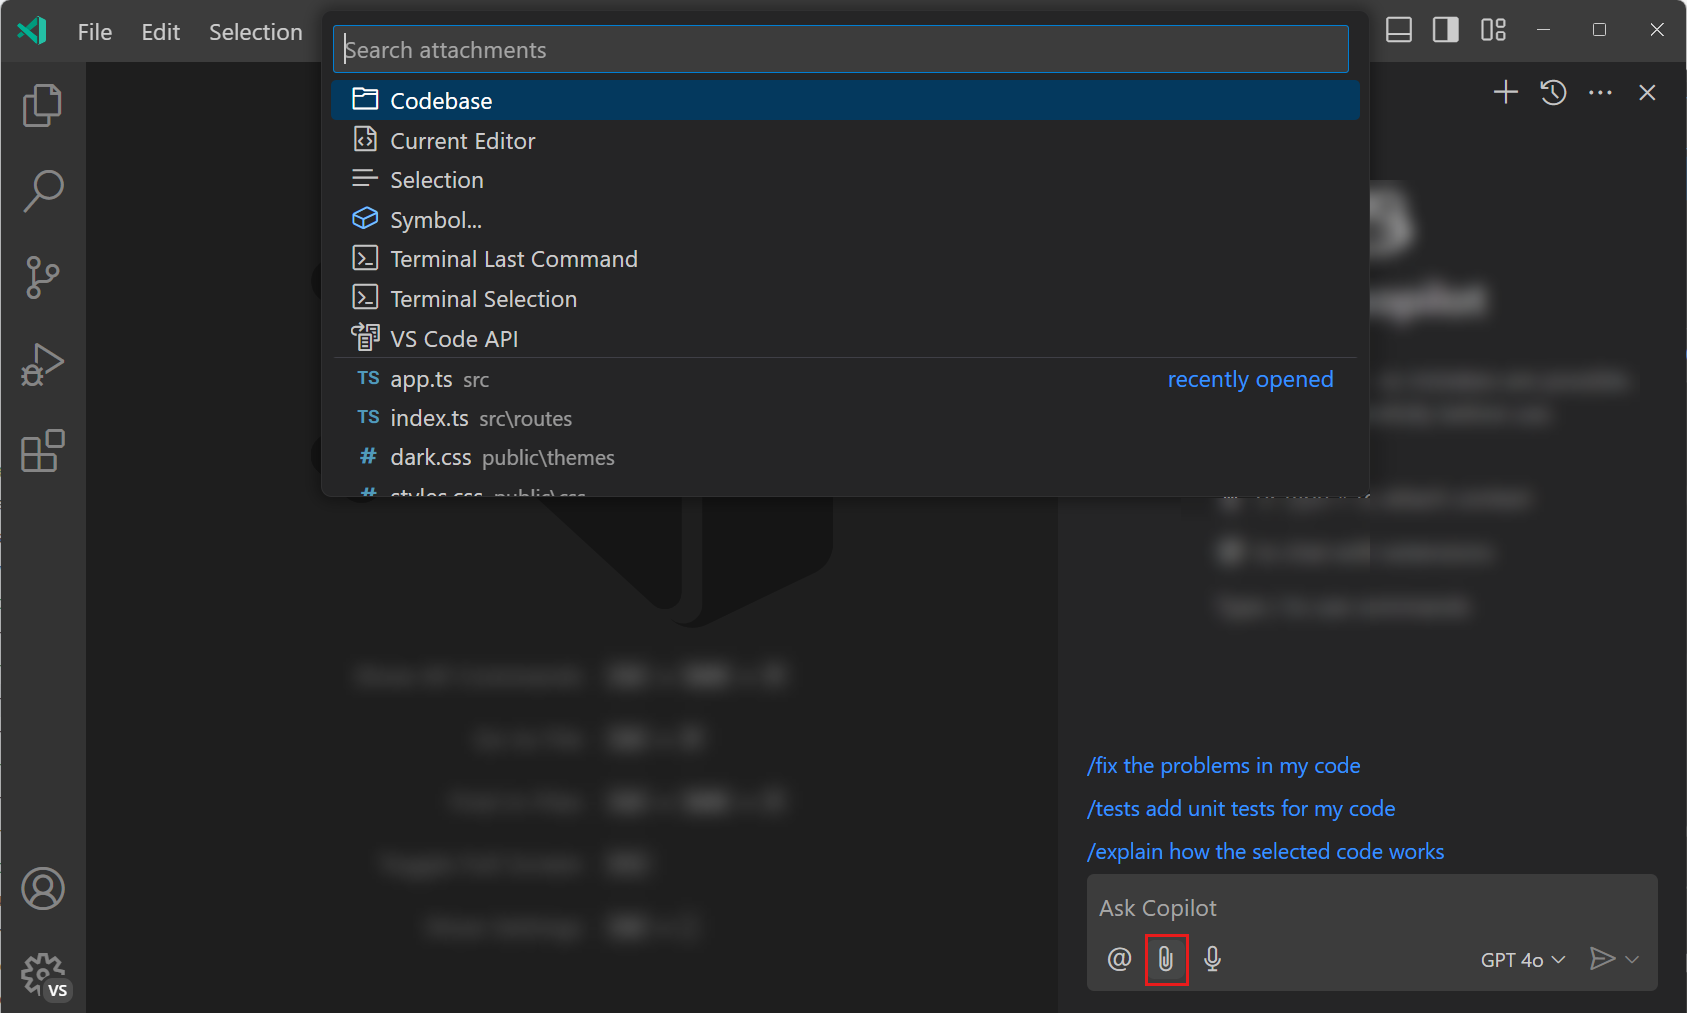Image resolution: width=1687 pixels, height=1013 pixels.
Task: Click the Terminal Selection terminal icon
Action: (x=365, y=297)
